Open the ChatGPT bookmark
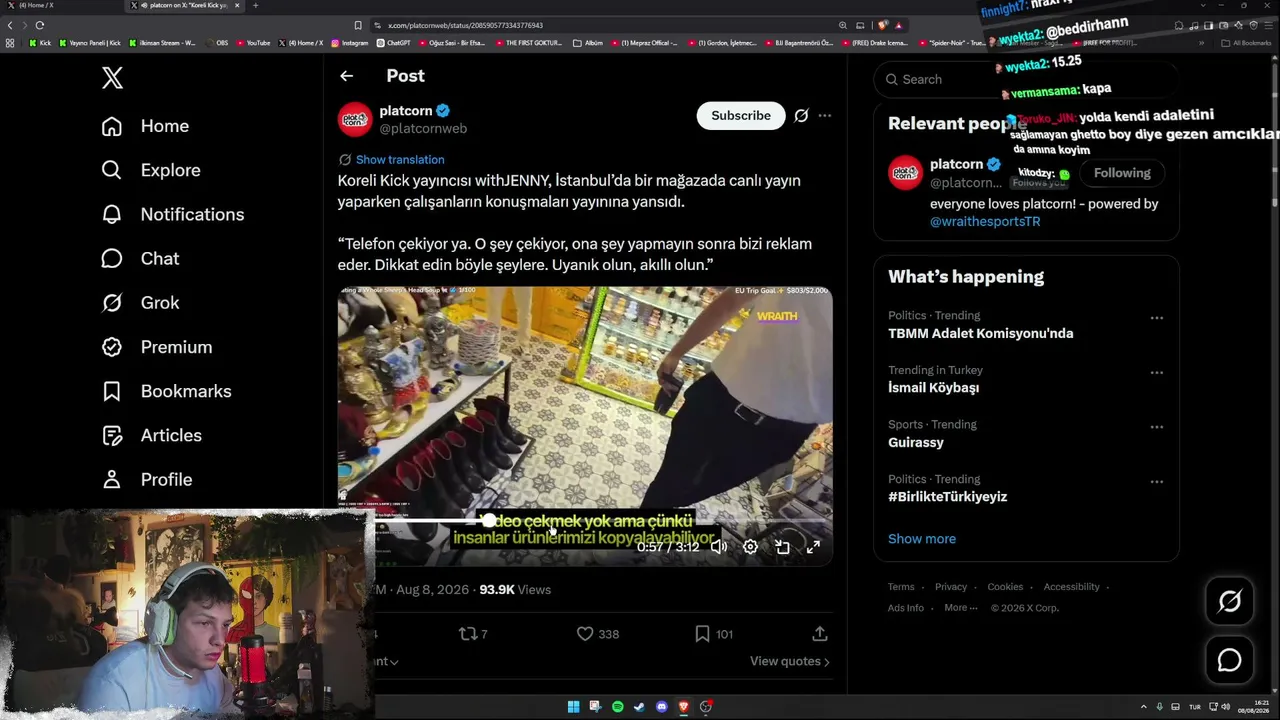1280x720 pixels. pyautogui.click(x=393, y=43)
